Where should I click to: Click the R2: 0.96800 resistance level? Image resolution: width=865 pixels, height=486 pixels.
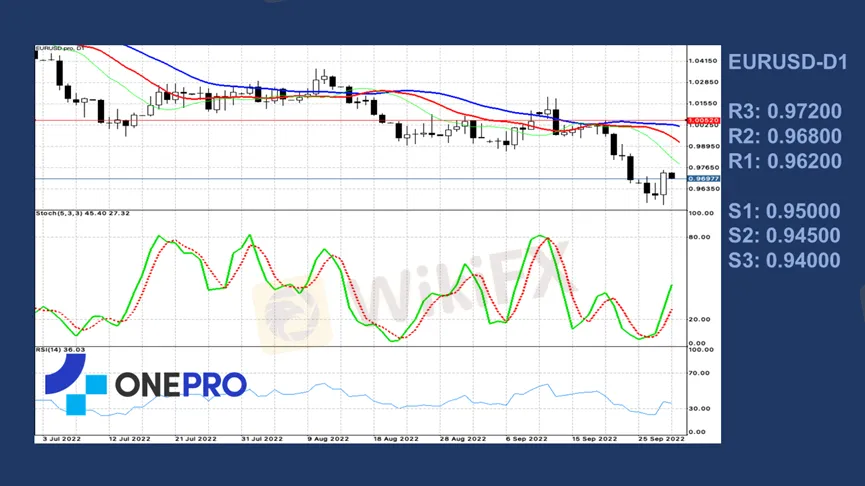784,136
